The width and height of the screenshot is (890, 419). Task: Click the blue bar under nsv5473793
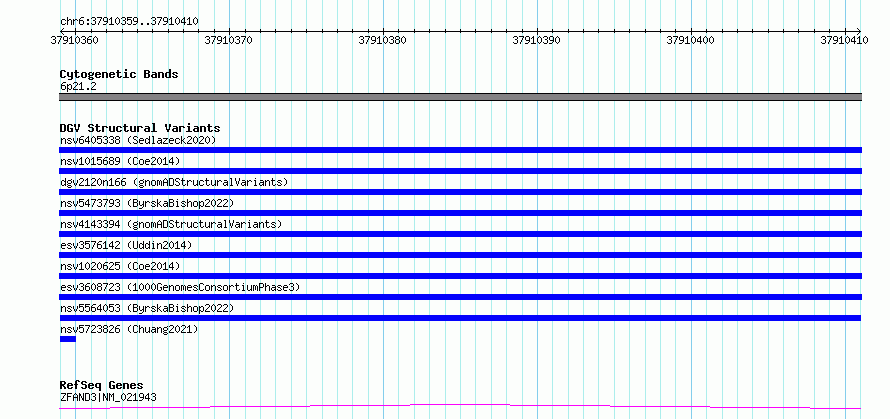[460, 213]
